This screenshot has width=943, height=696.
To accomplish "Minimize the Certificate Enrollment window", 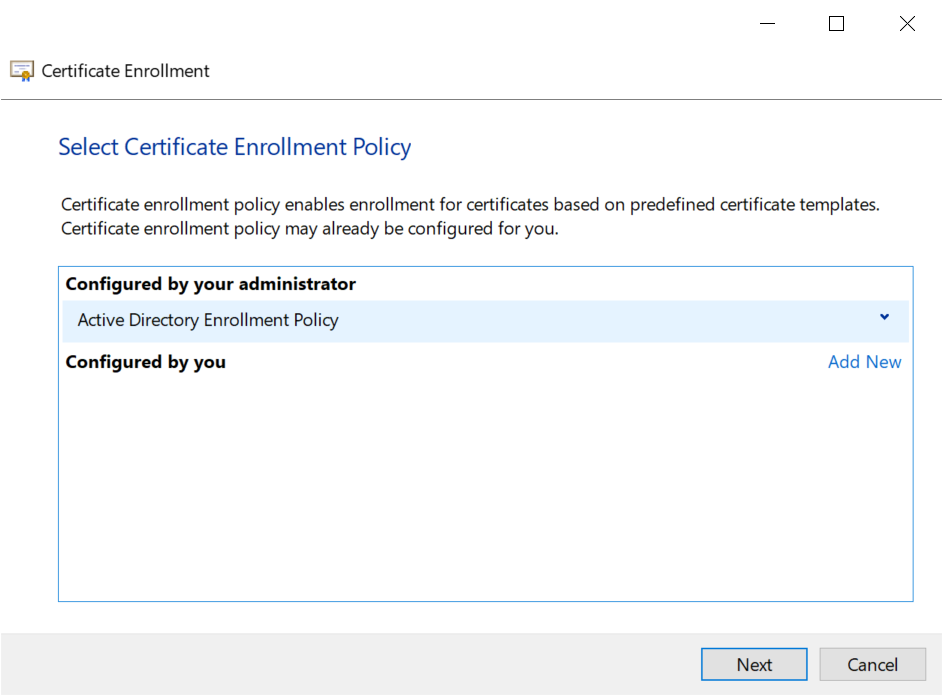I will tap(767, 24).
